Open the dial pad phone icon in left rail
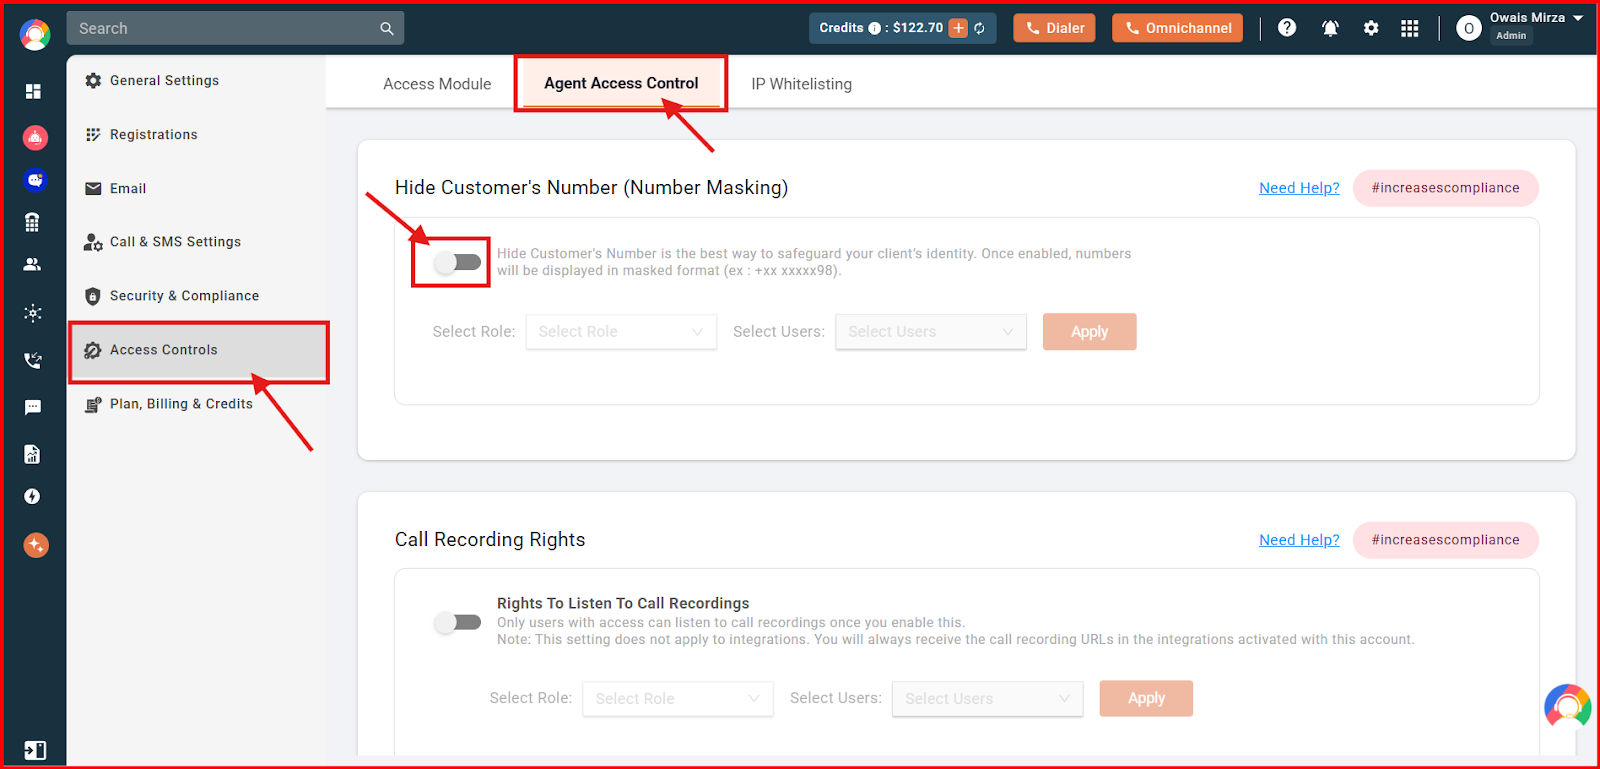 [x=32, y=222]
